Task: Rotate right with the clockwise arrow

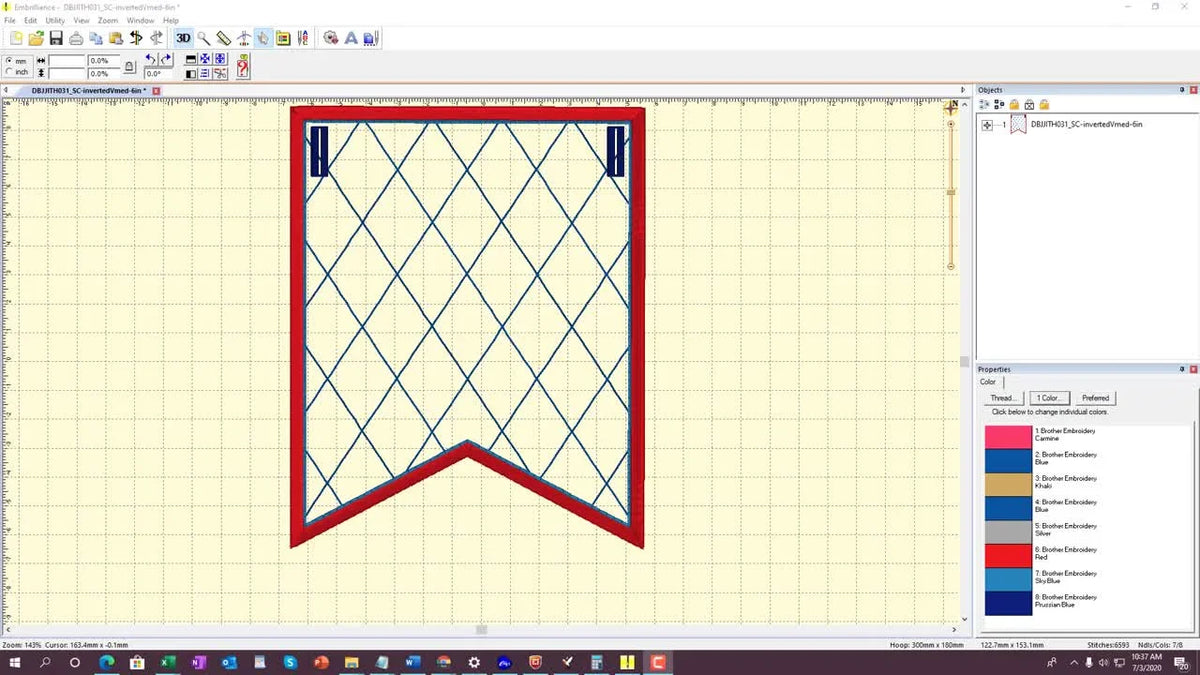Action: [x=166, y=59]
